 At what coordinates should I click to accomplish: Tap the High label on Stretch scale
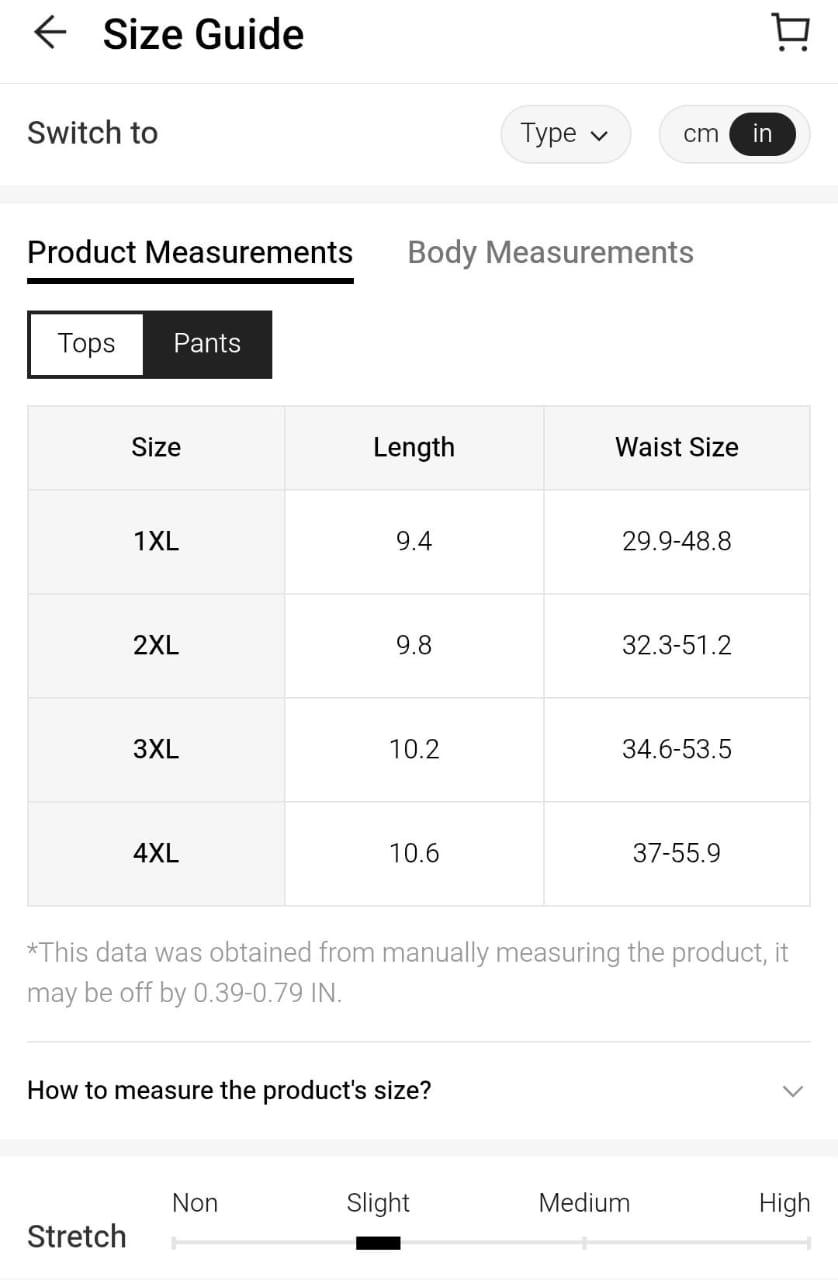click(x=784, y=1203)
